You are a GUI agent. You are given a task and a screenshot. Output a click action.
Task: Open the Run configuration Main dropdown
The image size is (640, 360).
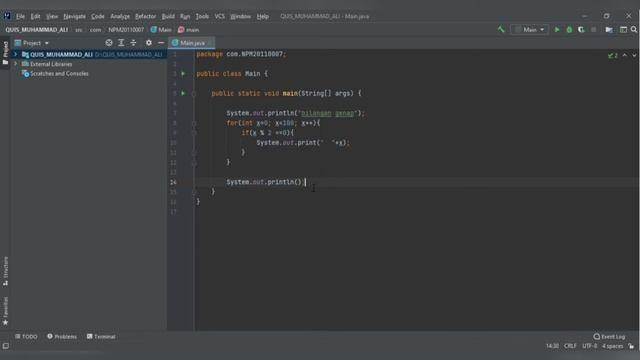click(x=529, y=29)
